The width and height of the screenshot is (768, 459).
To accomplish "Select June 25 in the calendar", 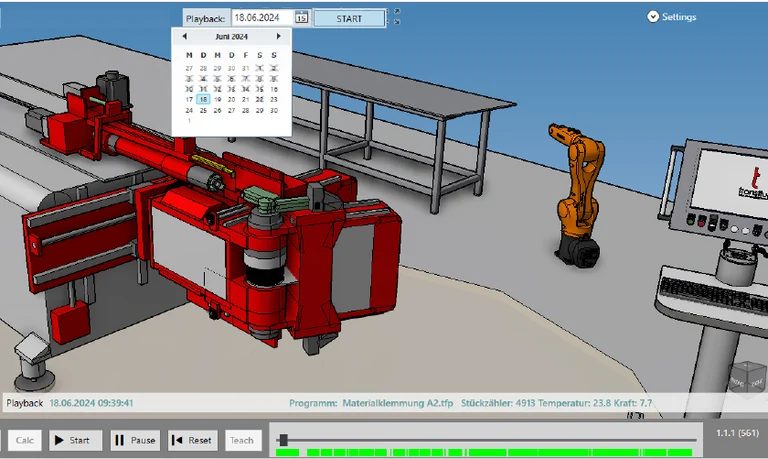I will [204, 110].
